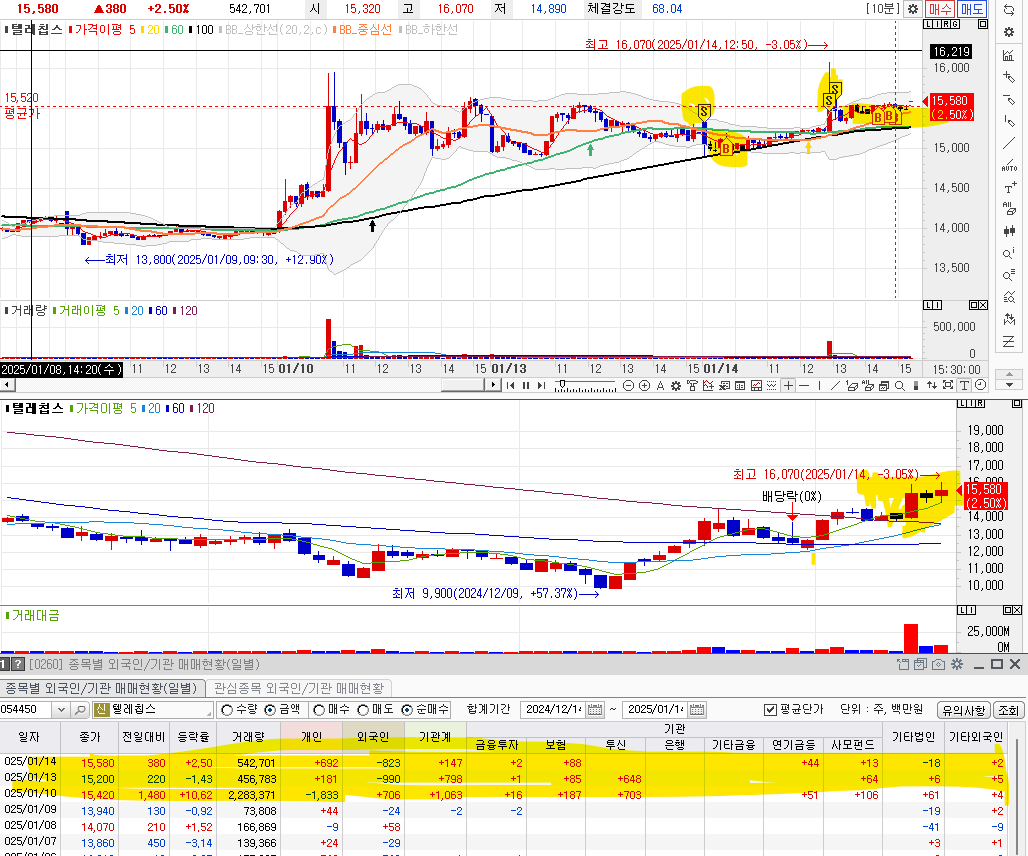Select the vertical-line pencil tool
Screen dimensions: 1028x856
pos(1009,121)
